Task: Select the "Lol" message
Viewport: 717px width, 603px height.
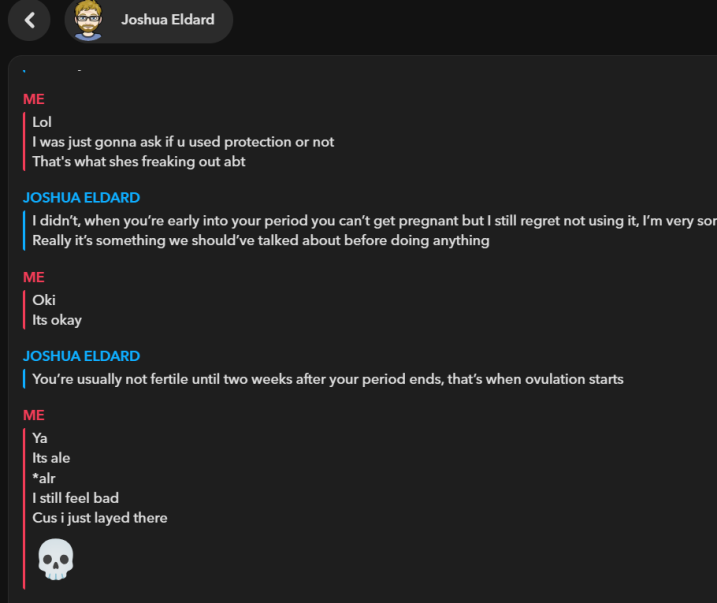Action: 42,122
